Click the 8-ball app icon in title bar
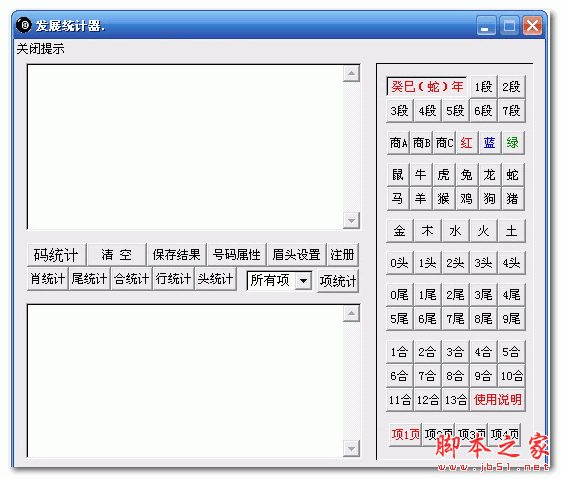561x478 pixels. pos(24,25)
